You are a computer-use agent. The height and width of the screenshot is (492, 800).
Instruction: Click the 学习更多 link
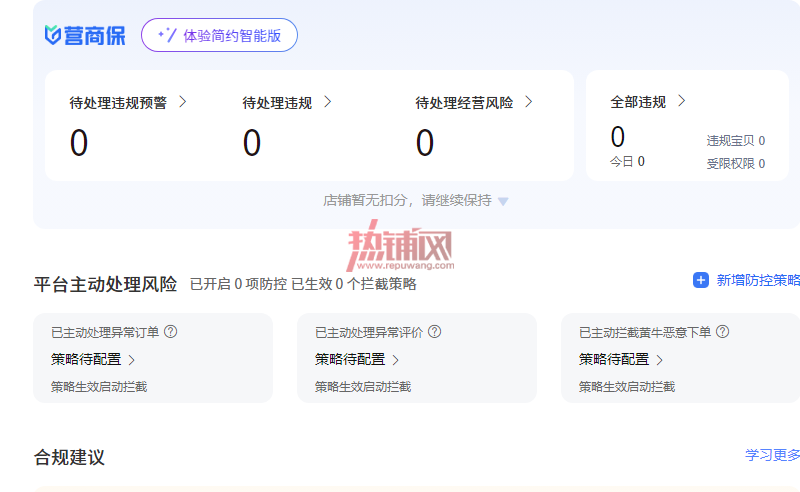pos(772,455)
